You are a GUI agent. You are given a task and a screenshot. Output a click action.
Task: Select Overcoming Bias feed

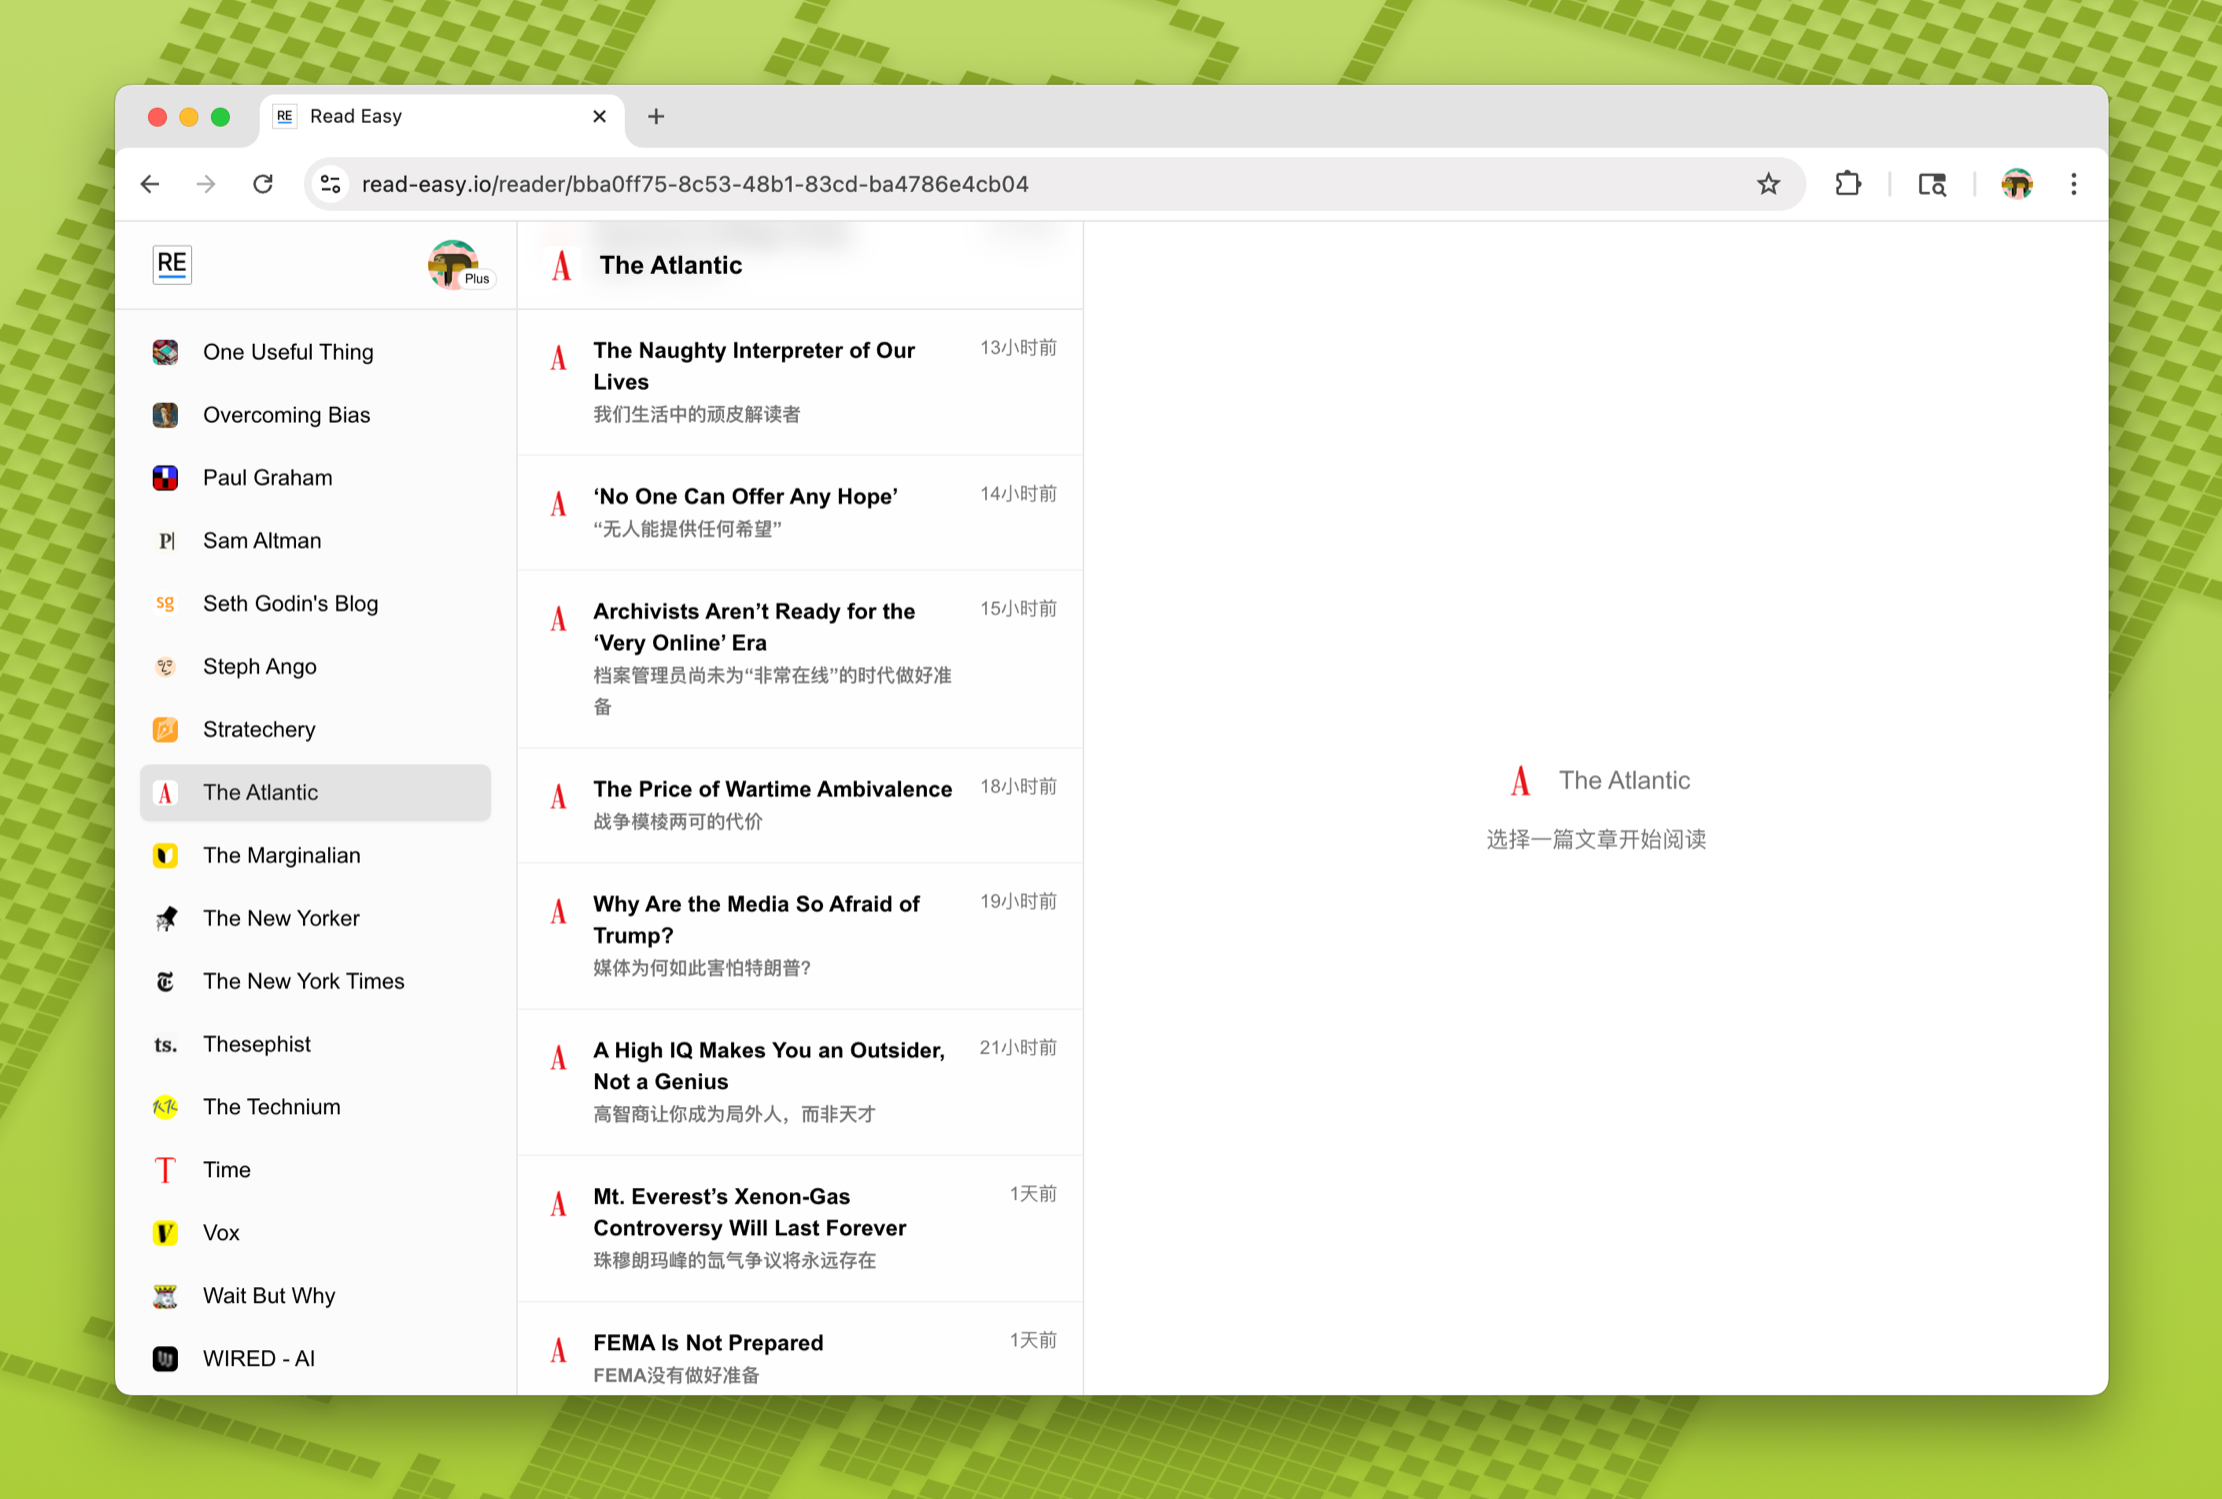click(x=315, y=415)
